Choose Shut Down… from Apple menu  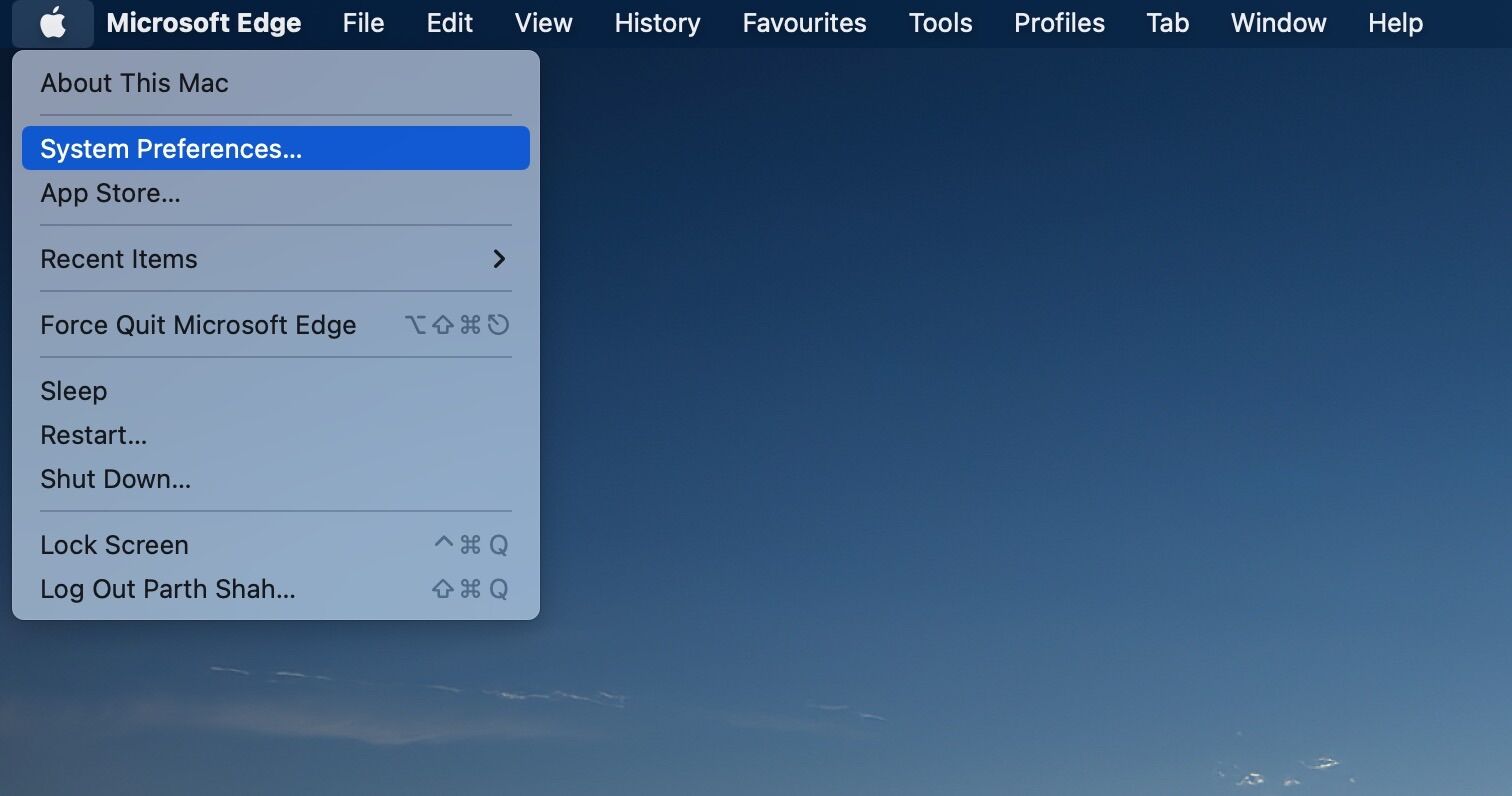pos(276,479)
